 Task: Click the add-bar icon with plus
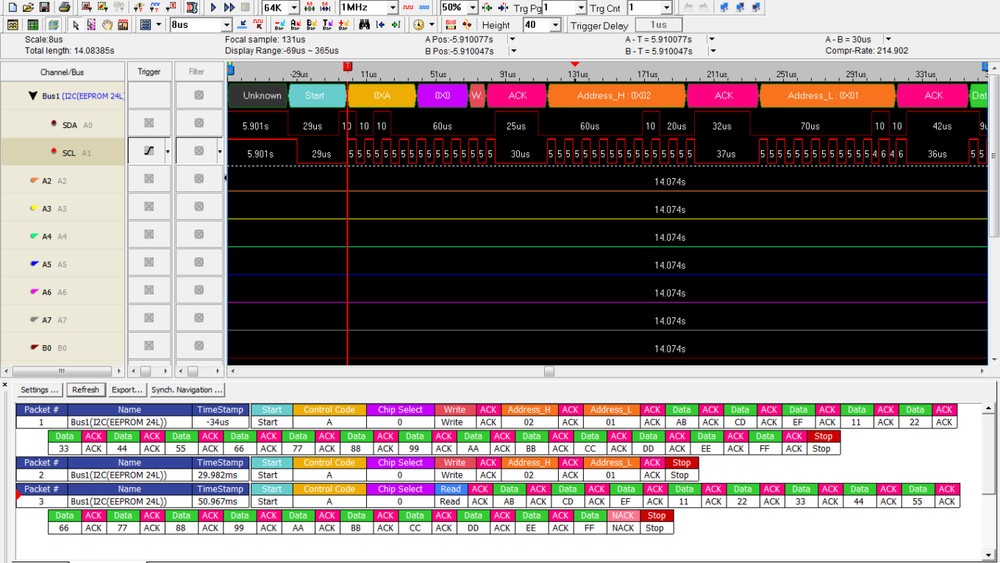pos(343,25)
